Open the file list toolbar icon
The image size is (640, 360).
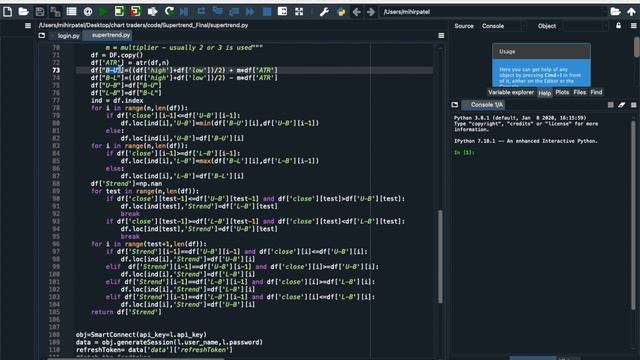(x=71, y=12)
